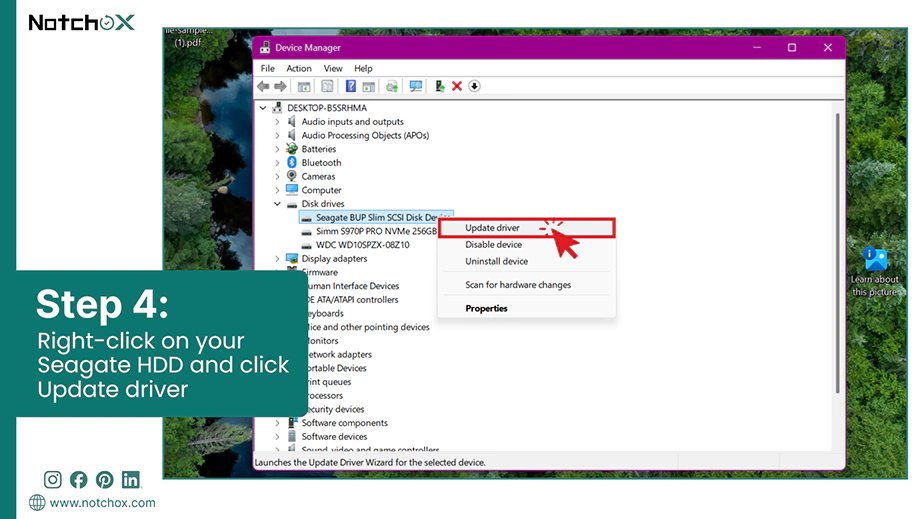Visit the www.notchox.com link
This screenshot has width=922, height=519.
[102, 503]
